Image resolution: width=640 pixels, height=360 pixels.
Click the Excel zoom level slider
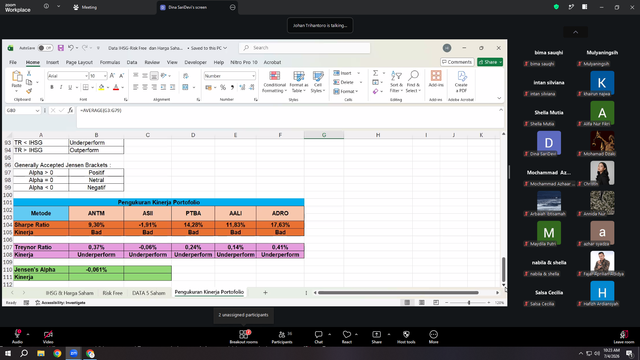[469, 302]
